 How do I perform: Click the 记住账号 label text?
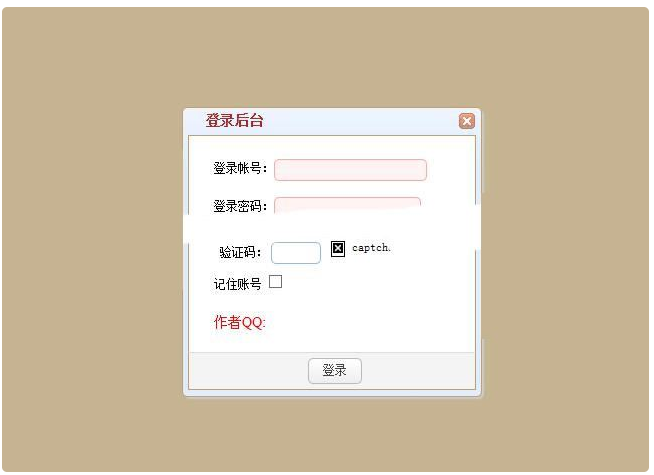pyautogui.click(x=237, y=284)
